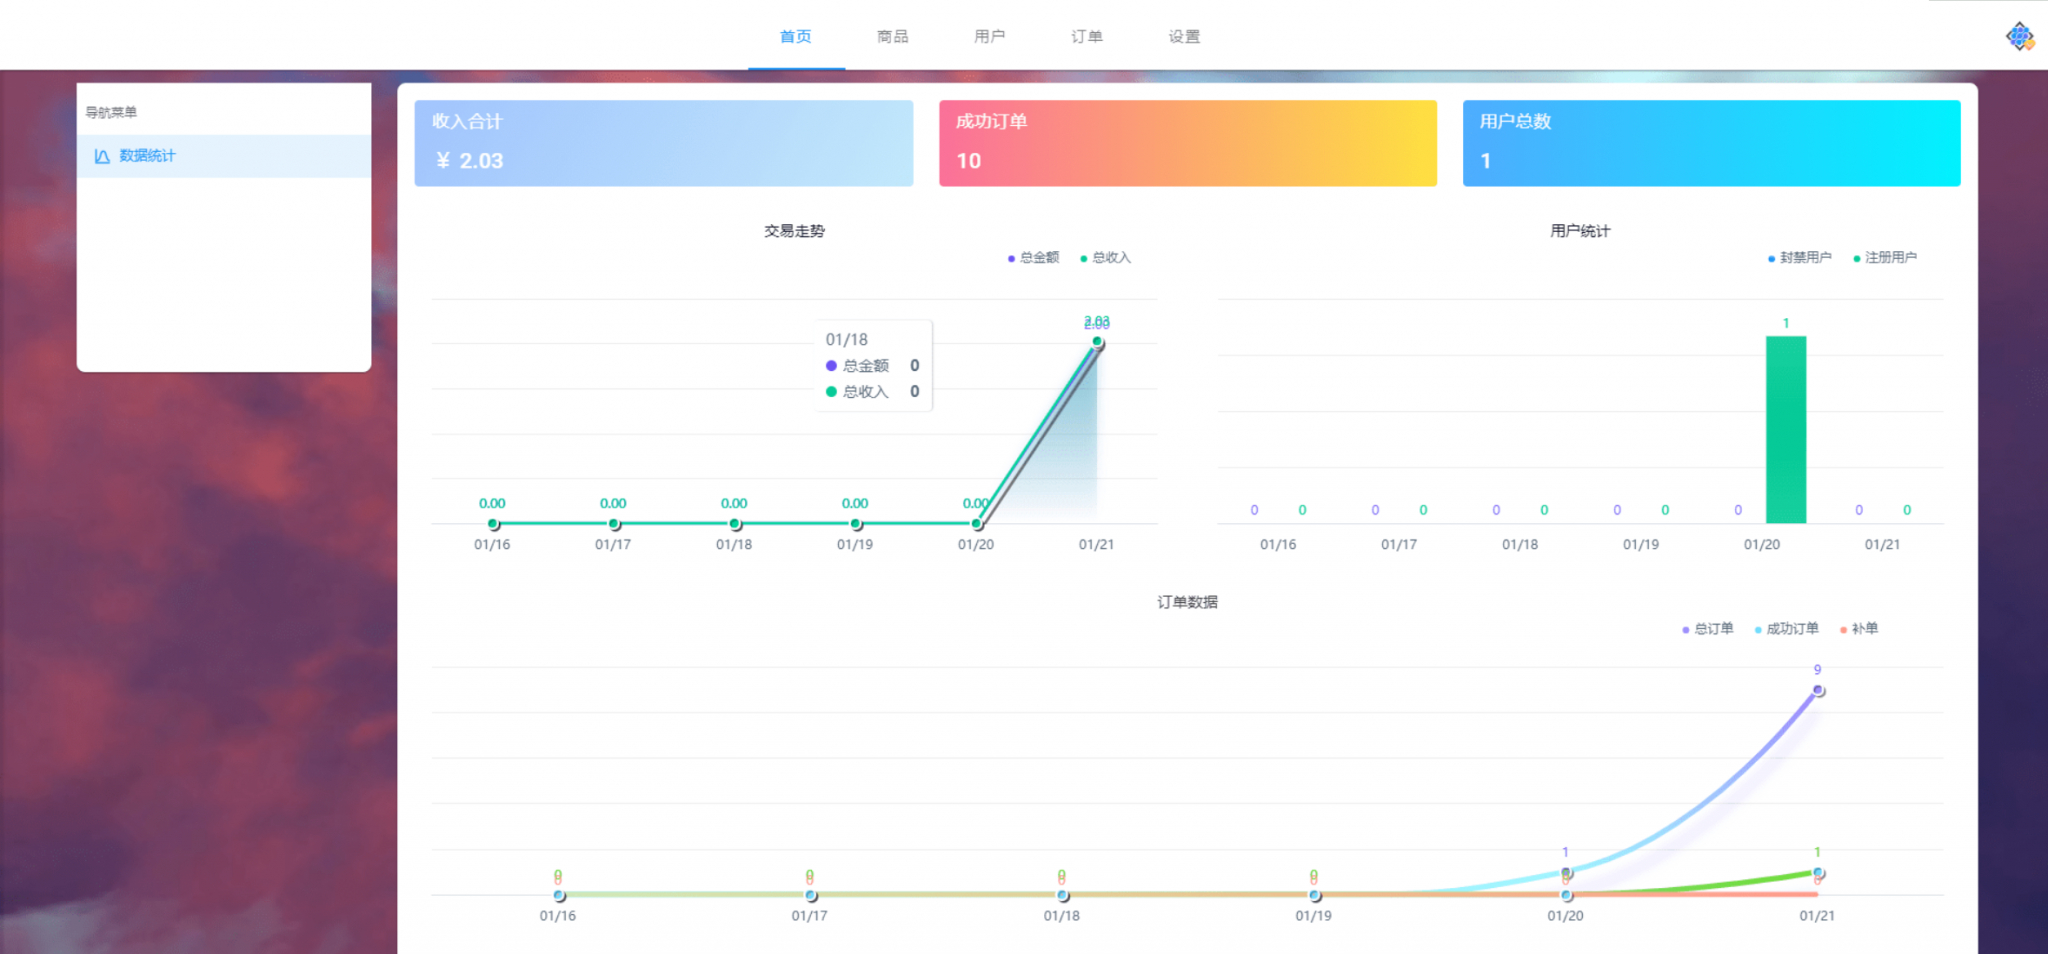Click the 用户总数 summary card
This screenshot has width=2048, height=954.
(1712, 143)
